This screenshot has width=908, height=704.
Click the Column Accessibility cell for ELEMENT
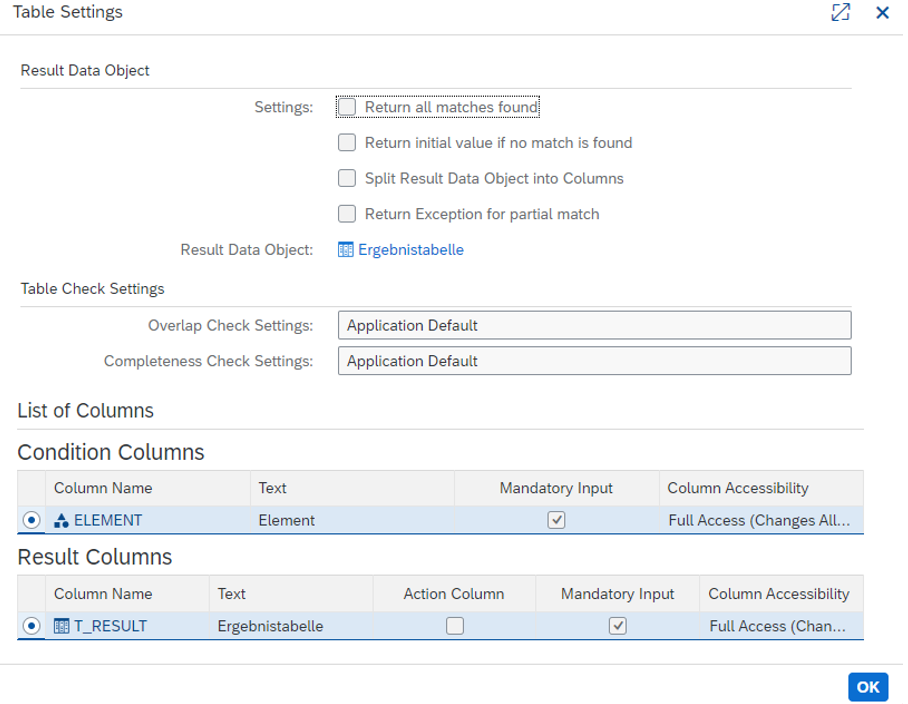(x=758, y=520)
